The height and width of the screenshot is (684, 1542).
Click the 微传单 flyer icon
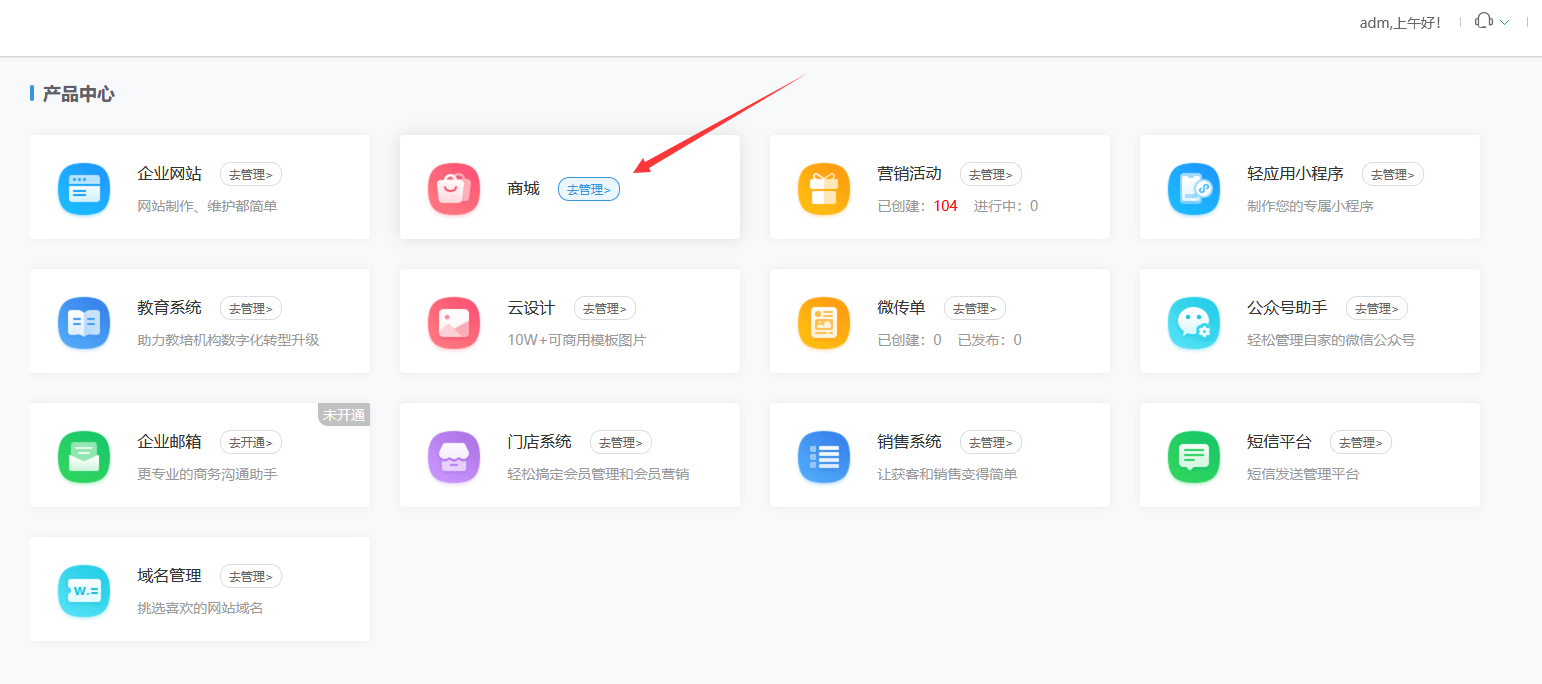click(824, 322)
